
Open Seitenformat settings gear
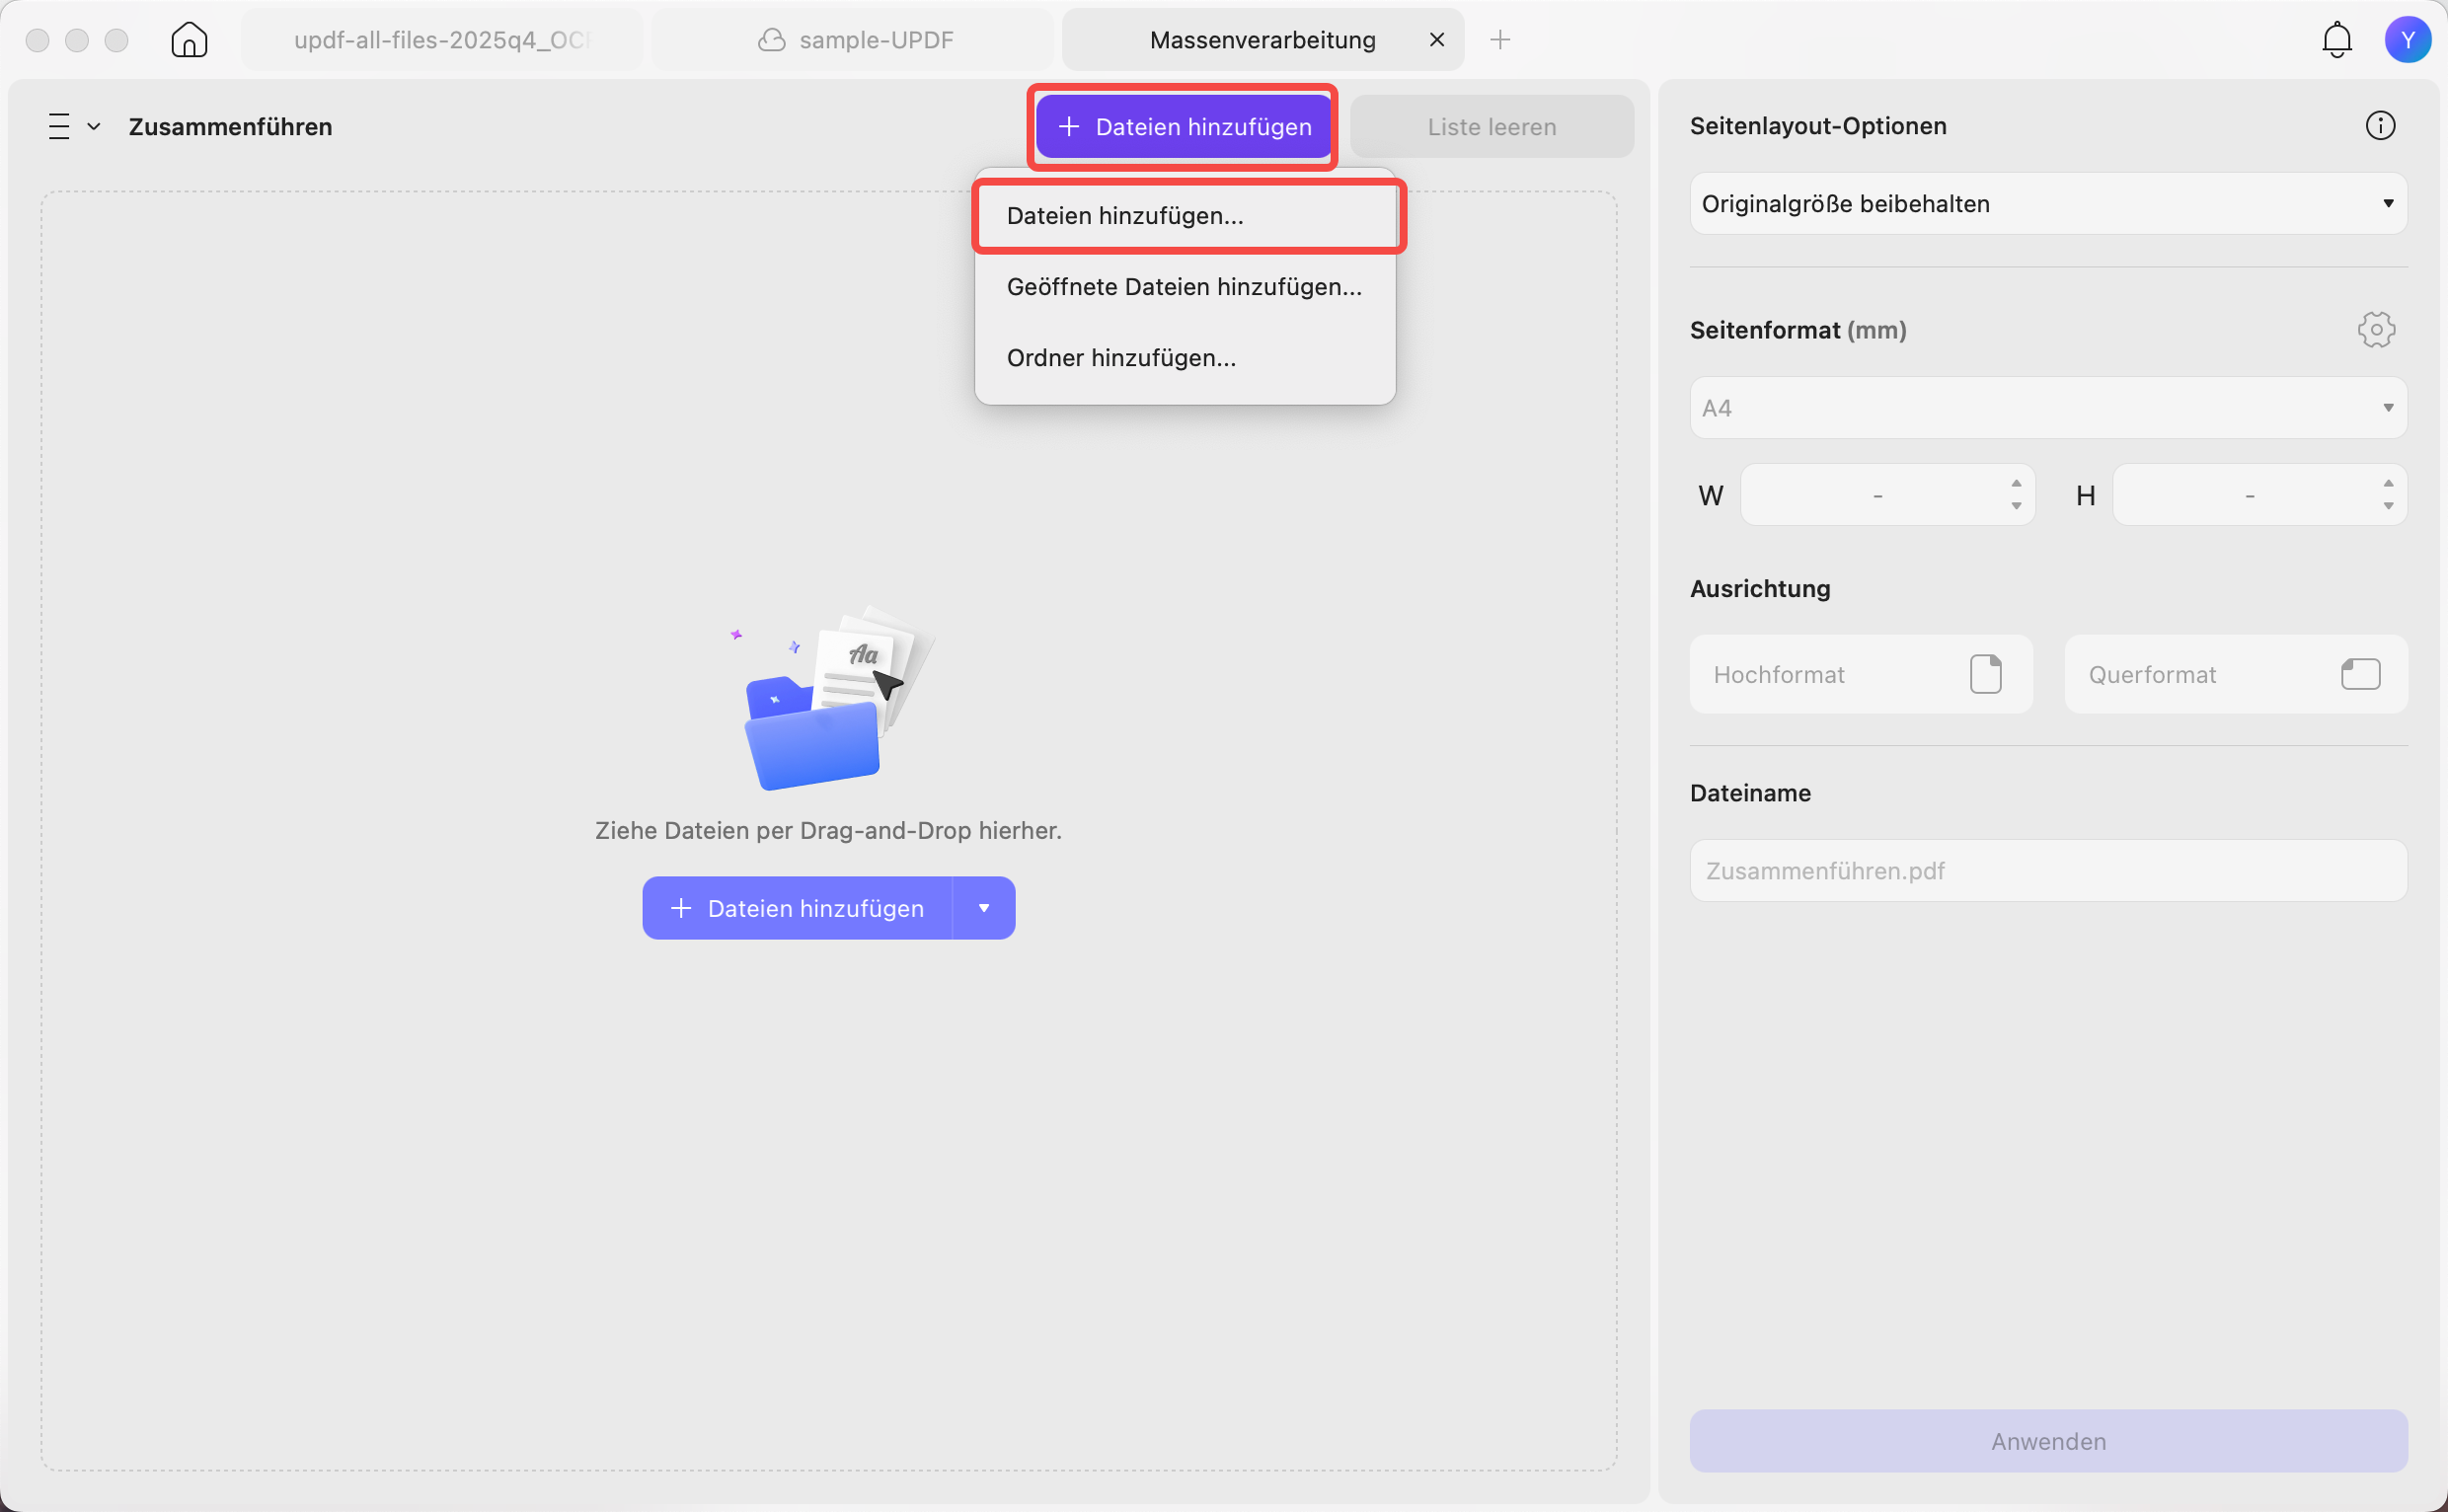(x=2376, y=330)
